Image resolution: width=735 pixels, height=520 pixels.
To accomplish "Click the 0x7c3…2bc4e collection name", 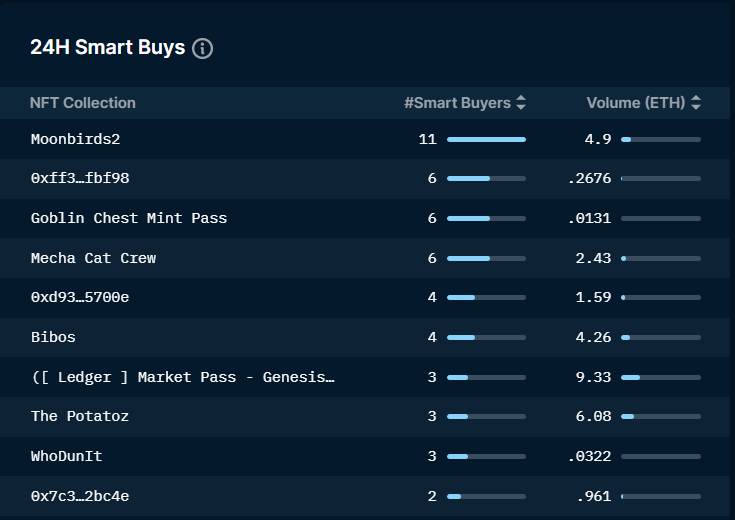I will tap(80, 496).
